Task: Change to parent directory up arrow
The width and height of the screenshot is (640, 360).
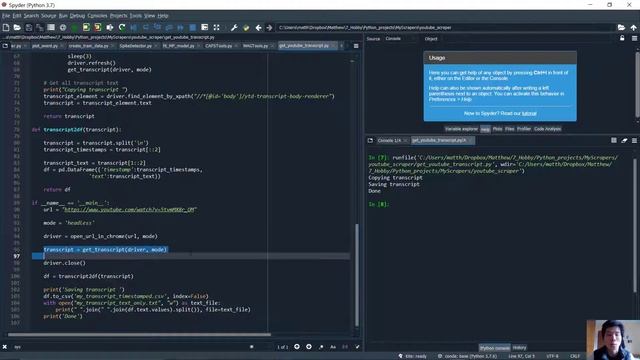Action: pyautogui.click(x=633, y=27)
